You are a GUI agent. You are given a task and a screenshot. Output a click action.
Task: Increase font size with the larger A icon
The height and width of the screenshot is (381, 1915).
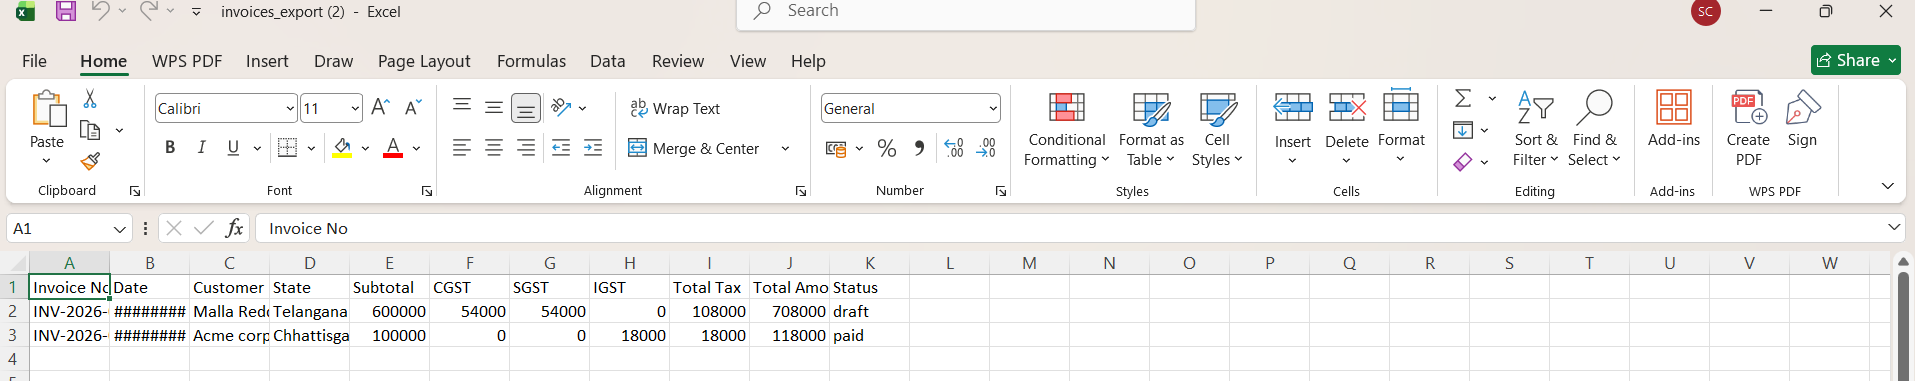tap(380, 108)
